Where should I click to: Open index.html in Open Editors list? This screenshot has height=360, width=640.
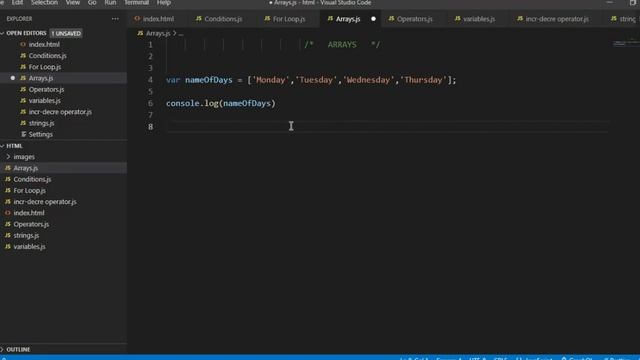(44, 44)
